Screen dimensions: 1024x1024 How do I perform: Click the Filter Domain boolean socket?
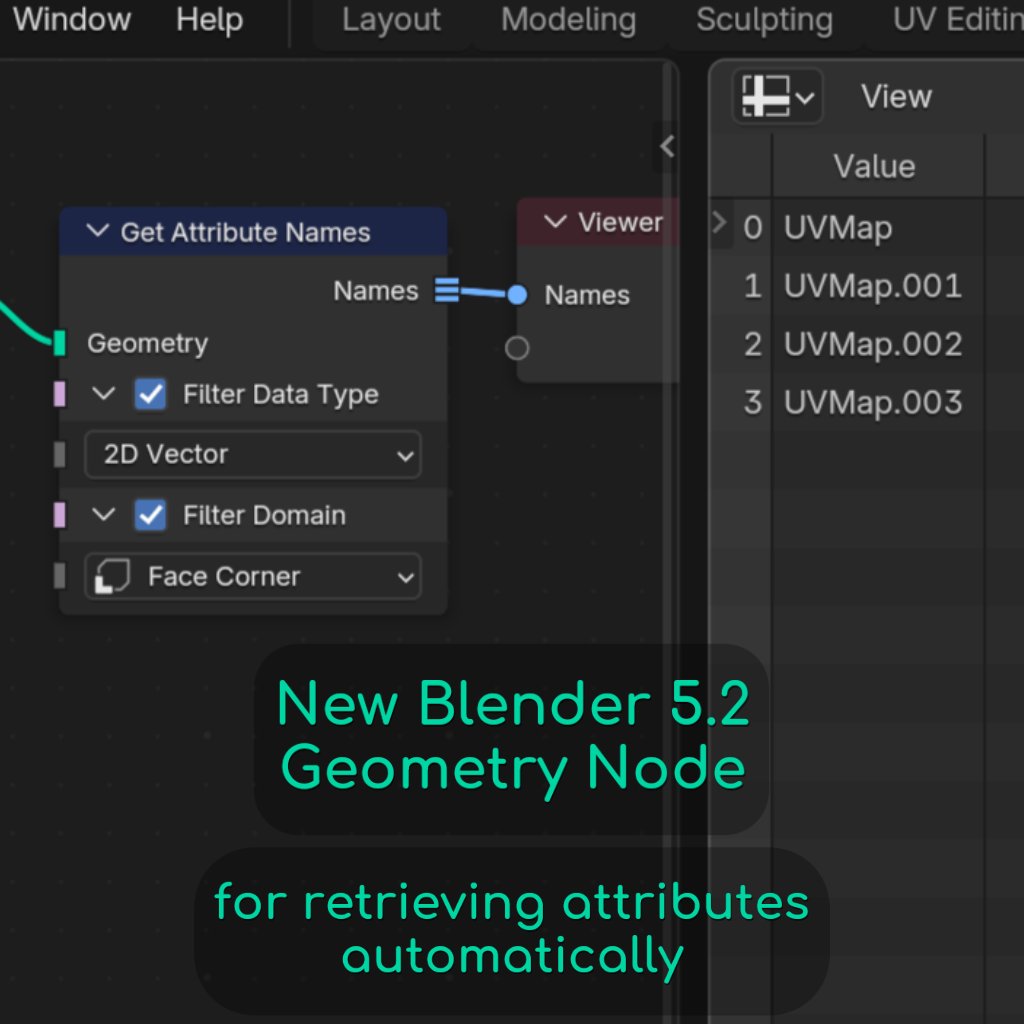pos(59,515)
